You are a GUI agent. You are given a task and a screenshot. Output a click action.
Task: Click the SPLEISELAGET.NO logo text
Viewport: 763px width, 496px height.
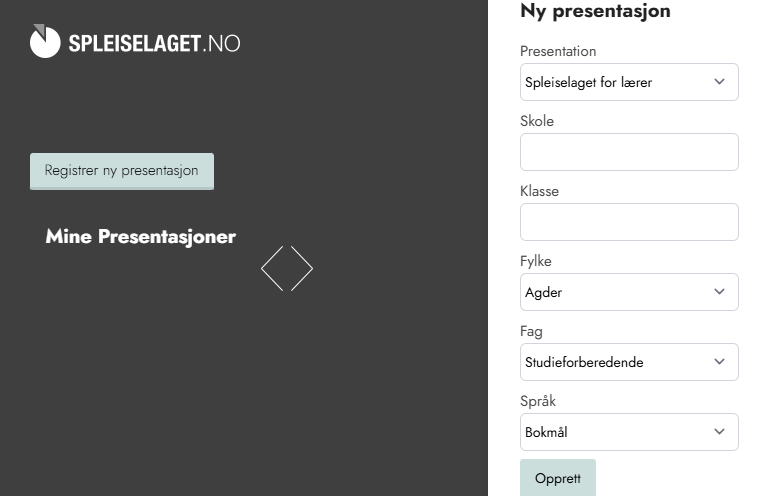pos(154,44)
